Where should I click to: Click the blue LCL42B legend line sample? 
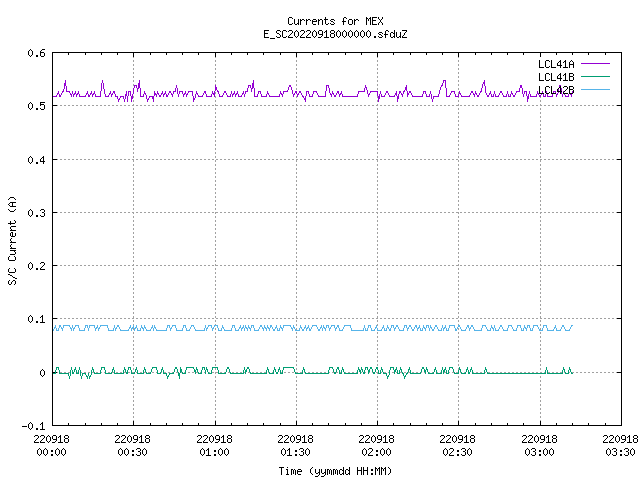click(x=595, y=89)
